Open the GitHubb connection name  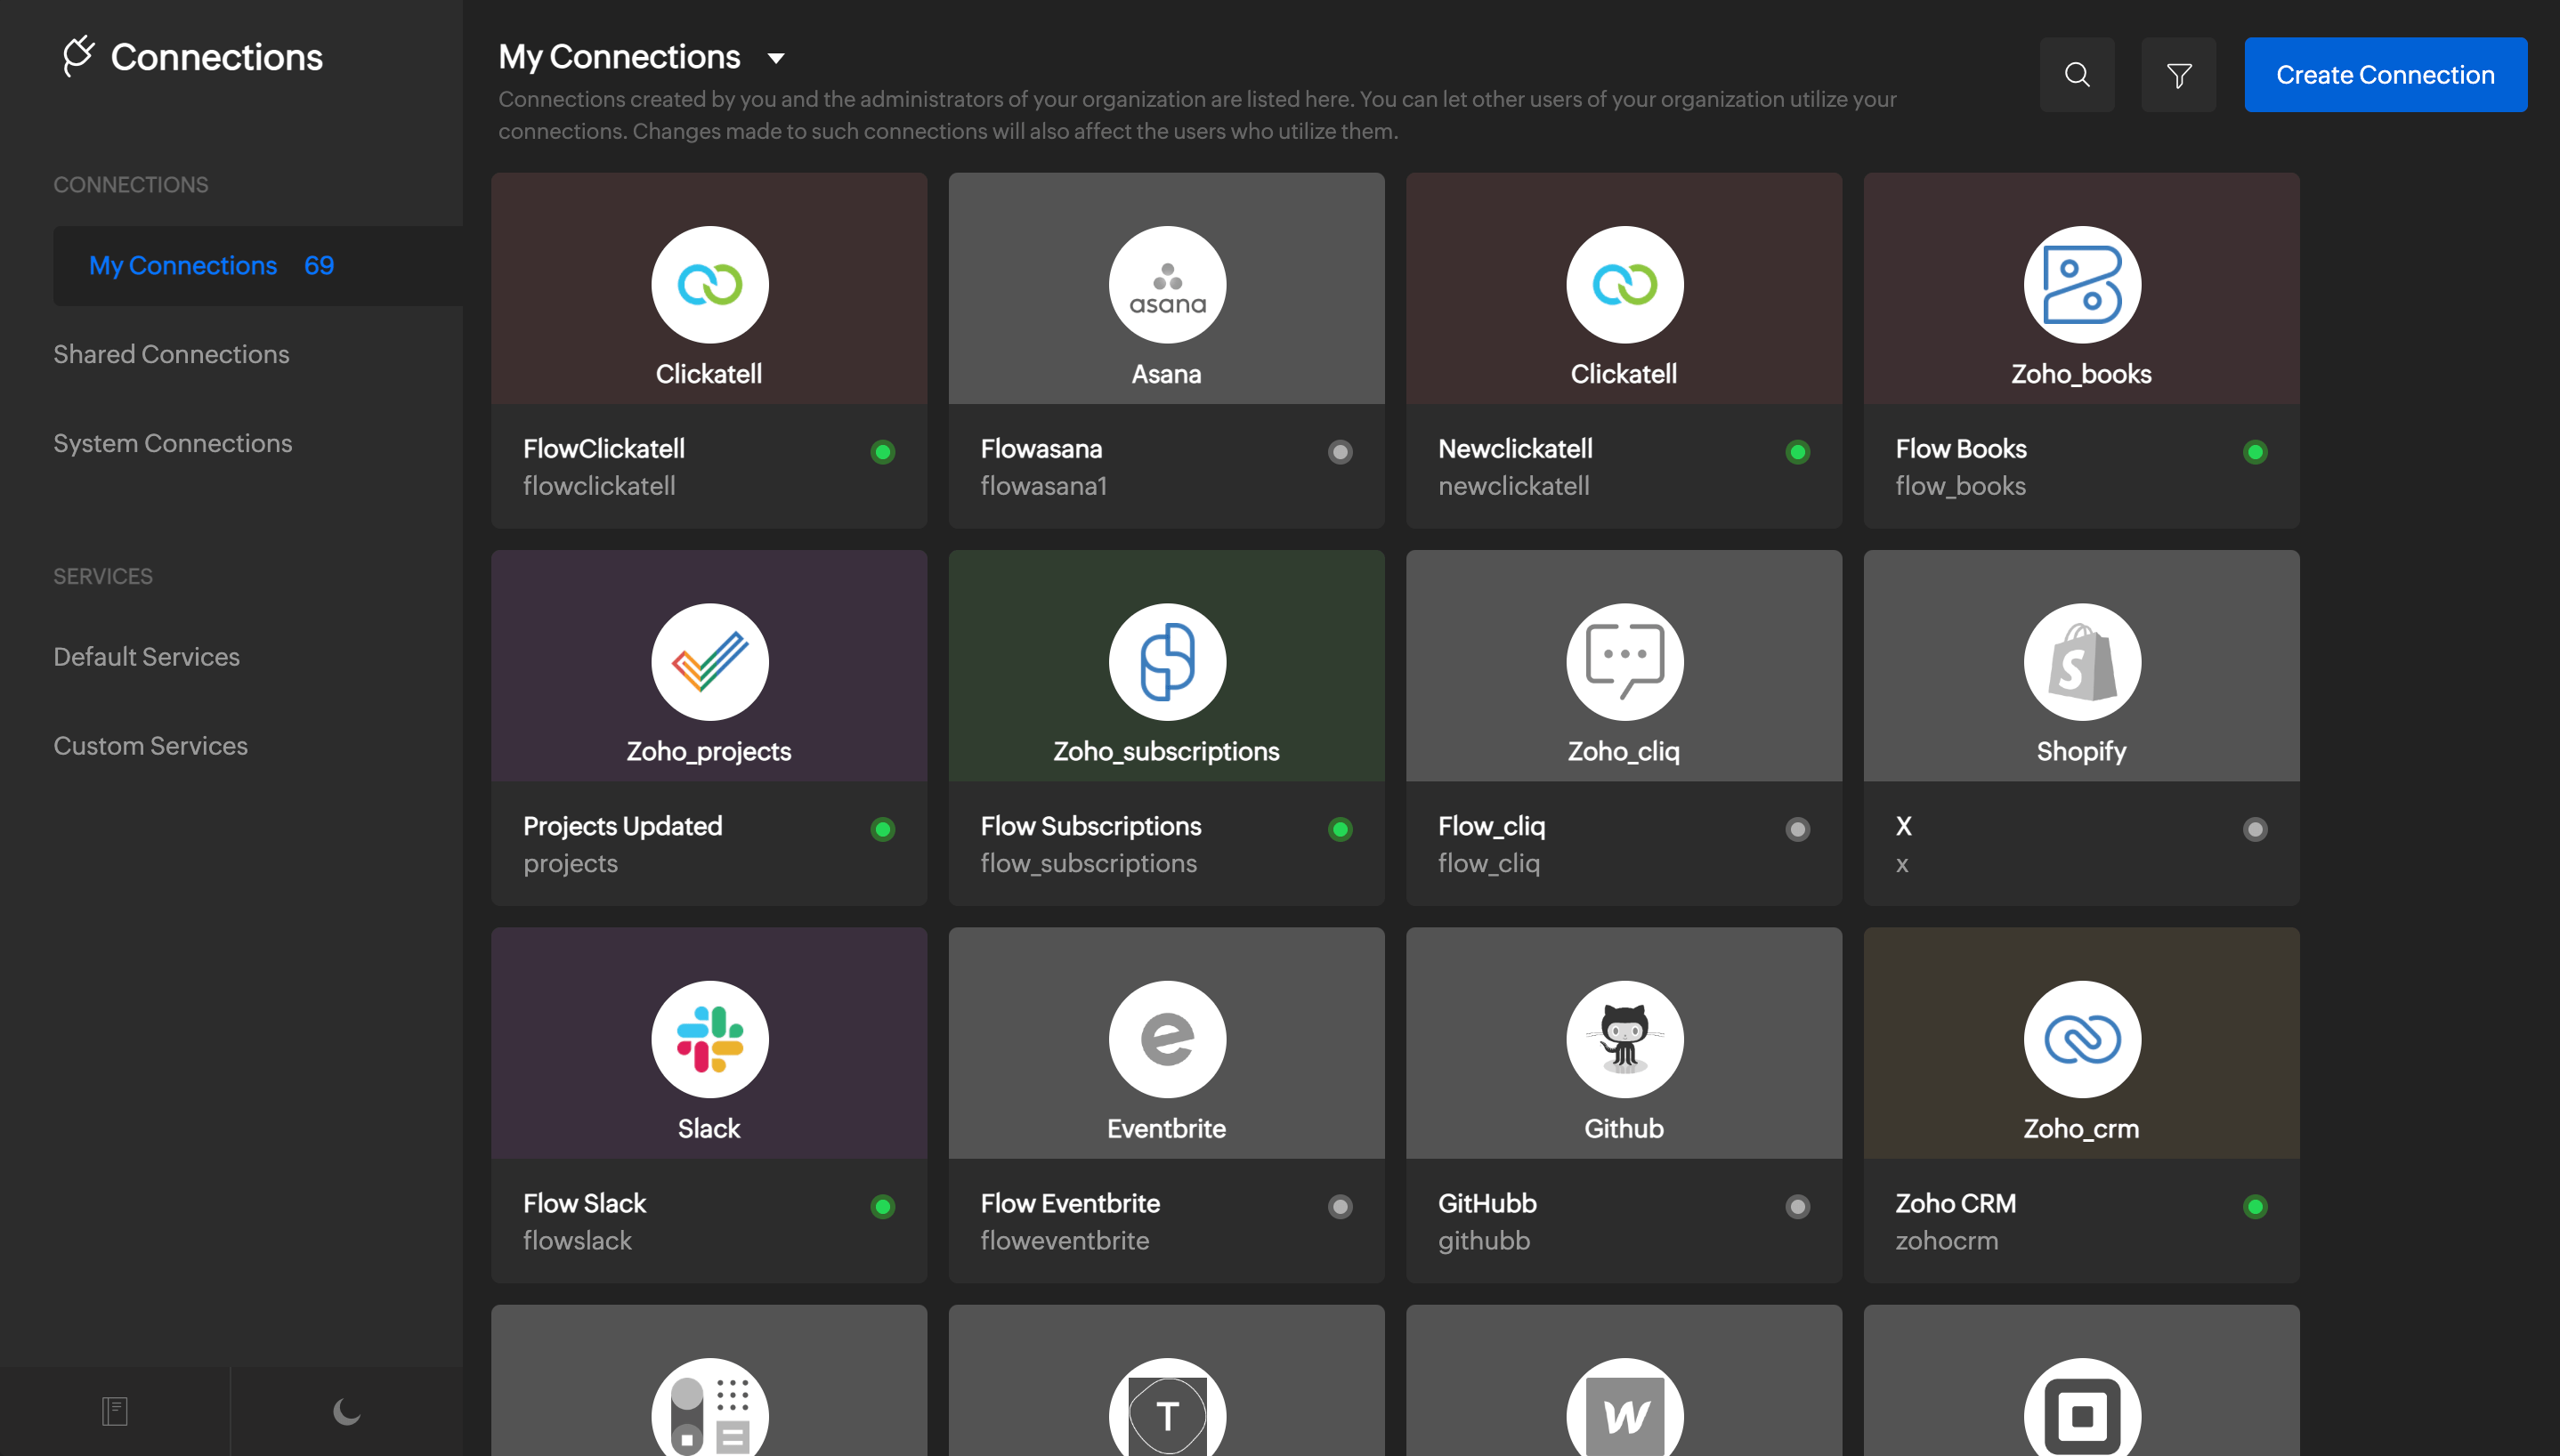[1487, 1203]
